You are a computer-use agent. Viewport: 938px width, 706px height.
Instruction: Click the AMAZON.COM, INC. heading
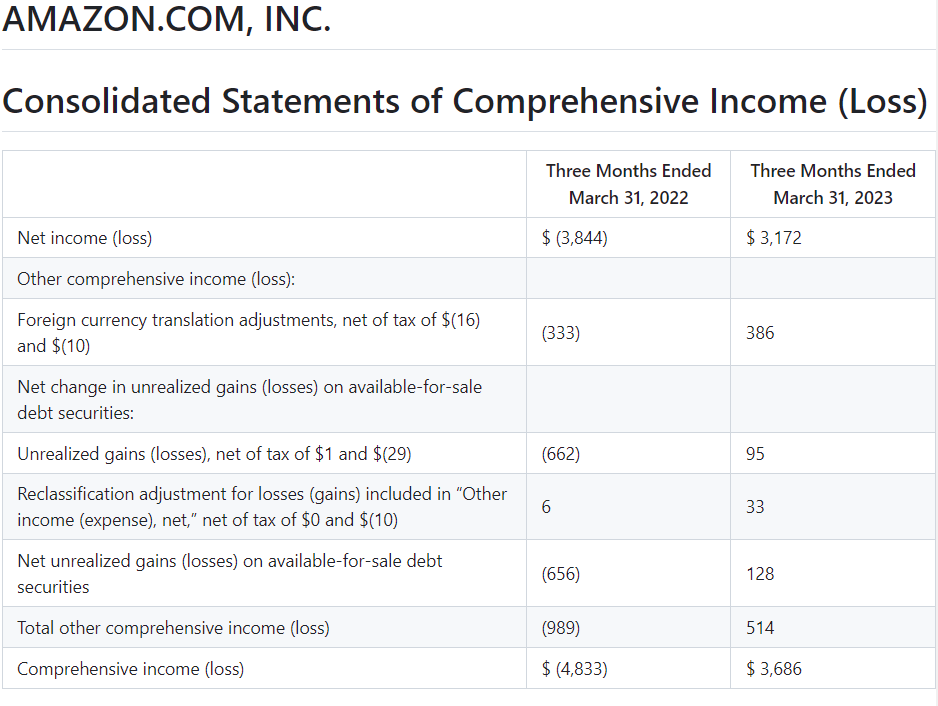(166, 19)
